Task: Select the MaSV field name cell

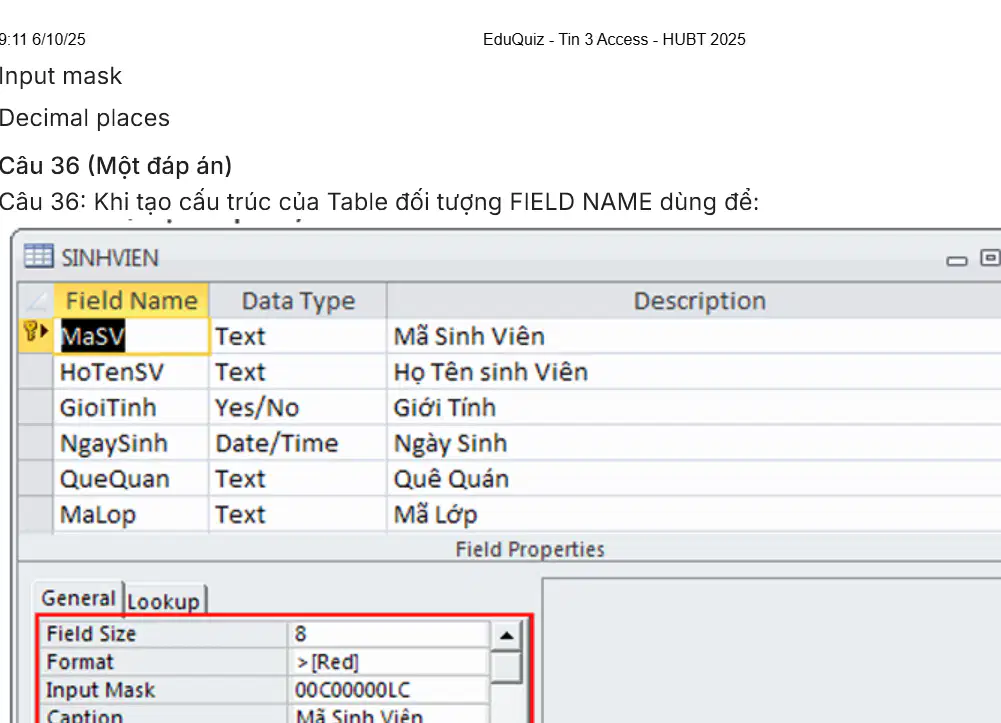Action: pyautogui.click(x=132, y=336)
